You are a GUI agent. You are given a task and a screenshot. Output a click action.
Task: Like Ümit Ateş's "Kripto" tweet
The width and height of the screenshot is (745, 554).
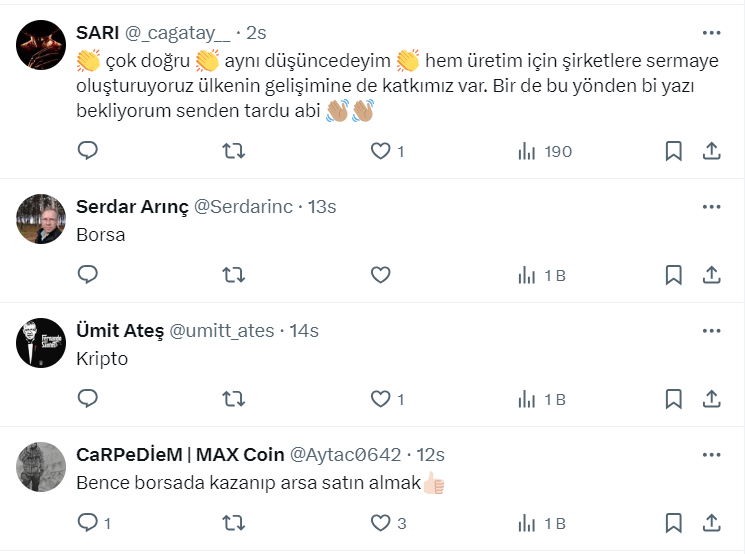380,399
